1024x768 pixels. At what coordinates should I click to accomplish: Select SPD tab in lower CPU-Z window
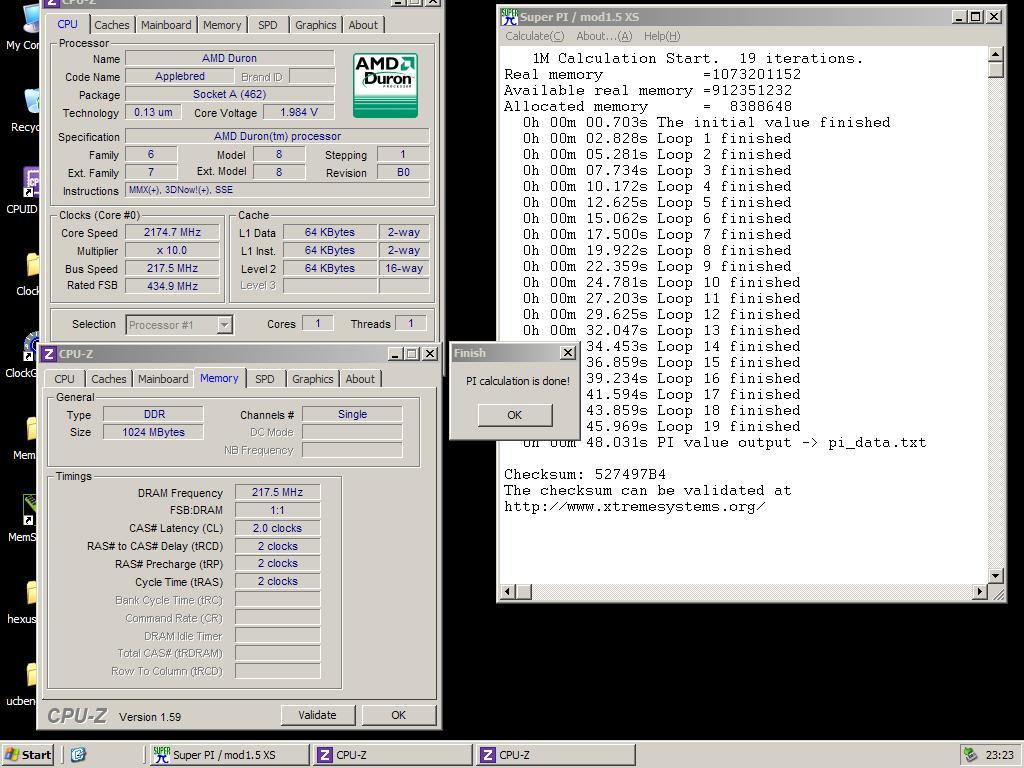(264, 379)
